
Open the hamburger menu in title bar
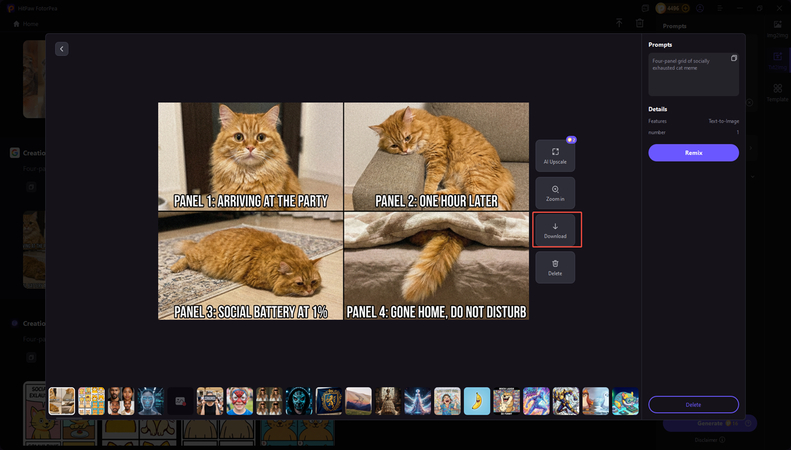tap(720, 8)
